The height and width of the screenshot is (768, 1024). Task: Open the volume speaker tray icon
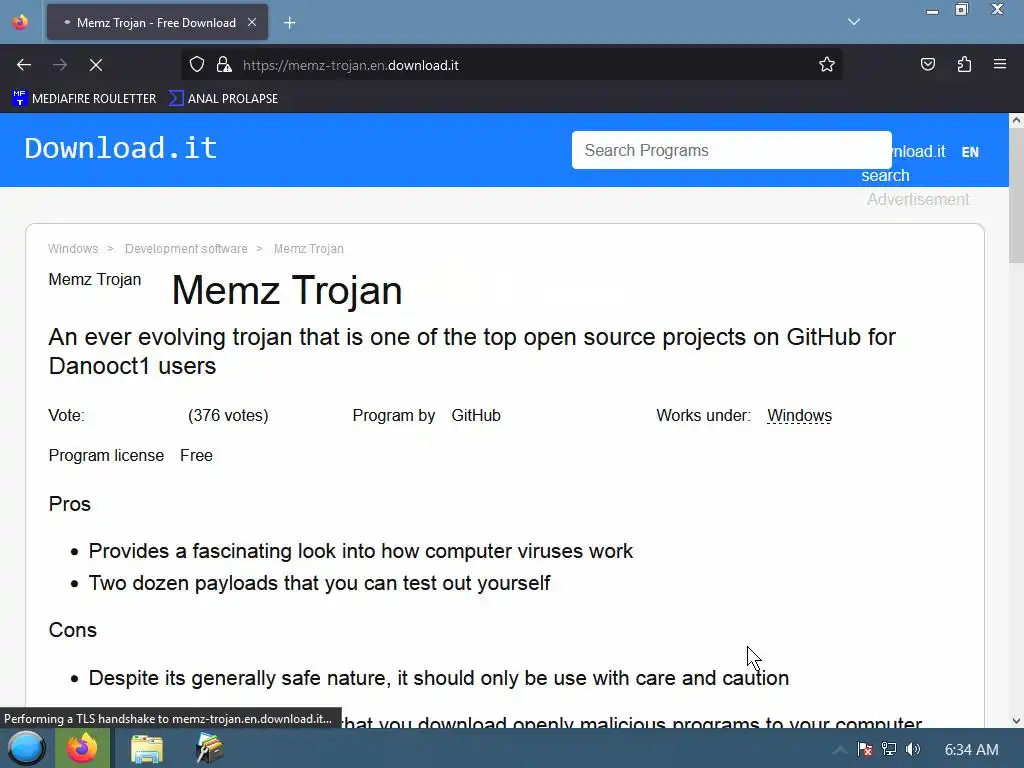point(913,750)
